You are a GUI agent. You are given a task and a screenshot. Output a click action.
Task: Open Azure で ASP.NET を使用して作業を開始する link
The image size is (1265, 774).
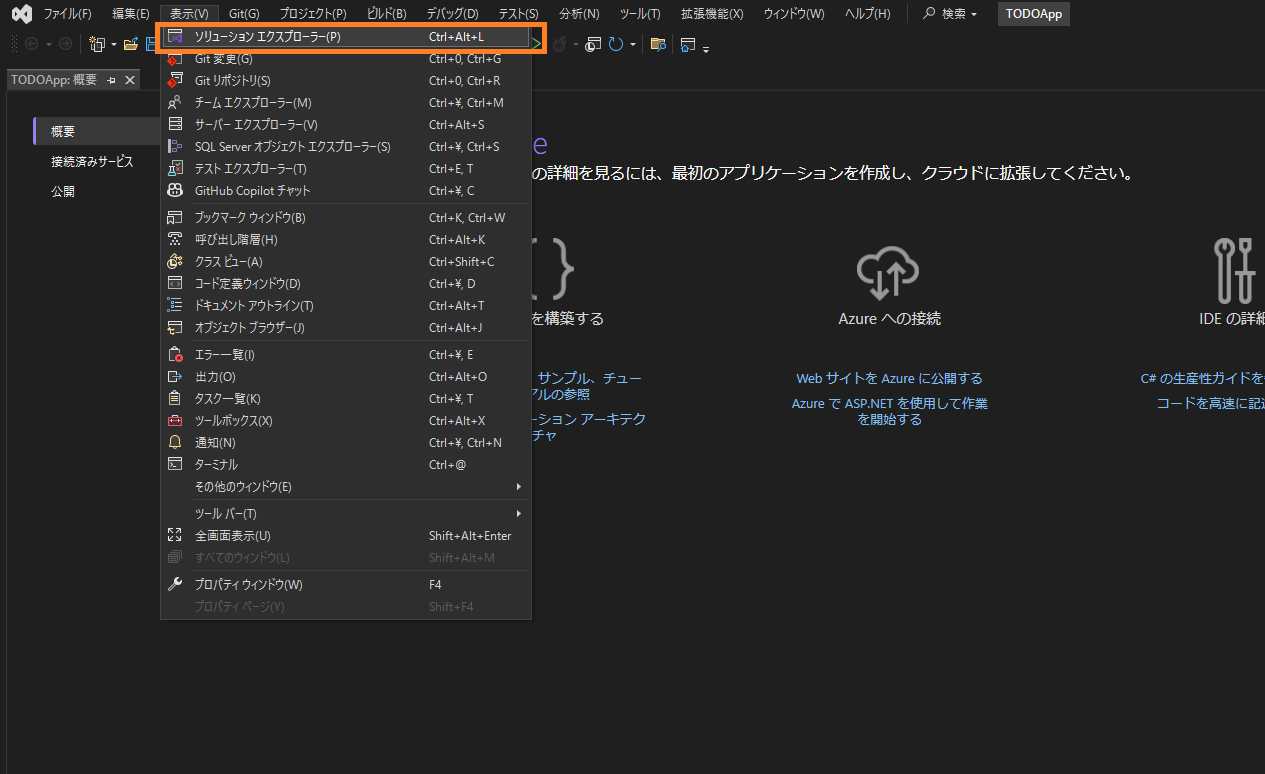pyautogui.click(x=889, y=411)
